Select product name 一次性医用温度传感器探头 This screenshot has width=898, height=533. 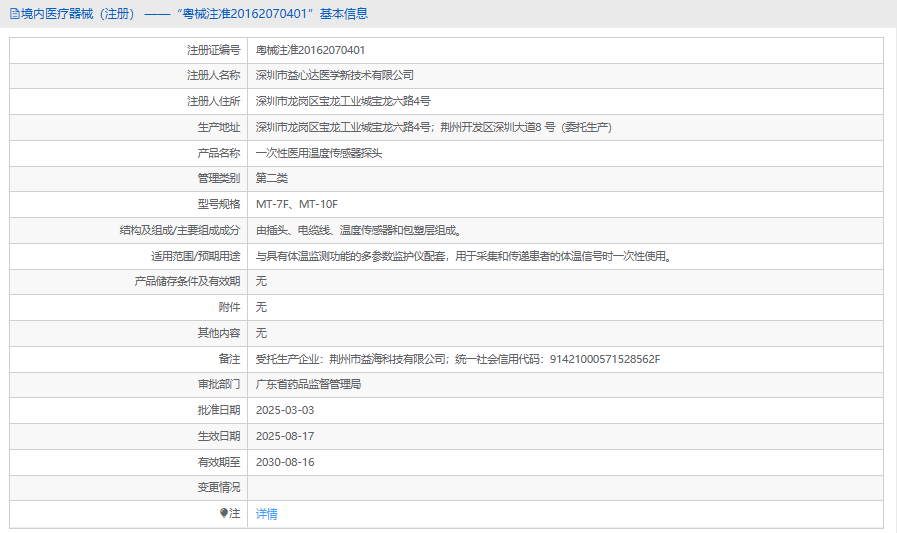click(x=318, y=153)
